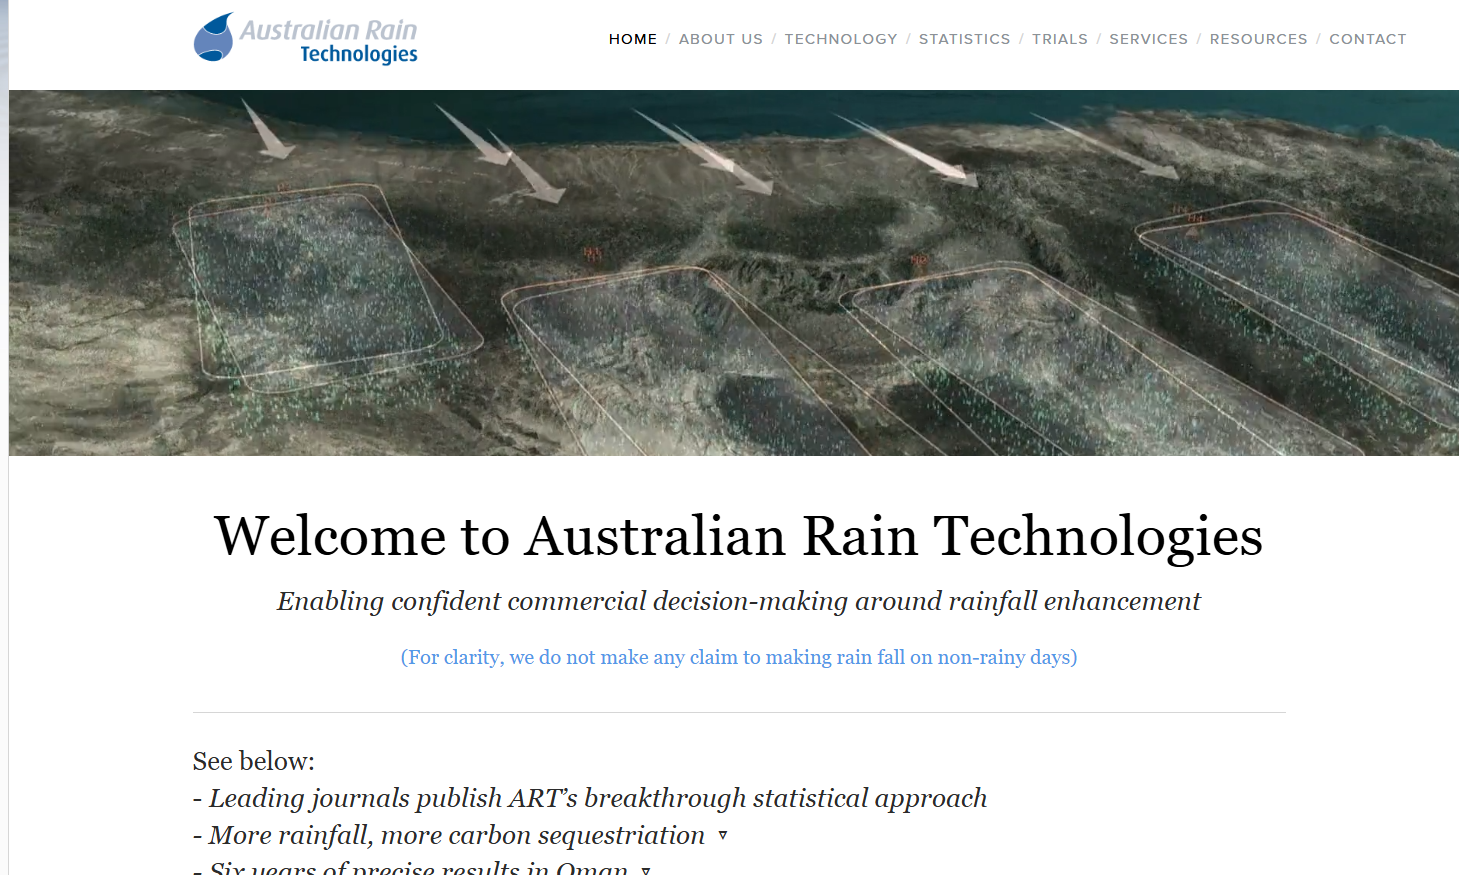Viewport: 1459px width, 875px height.
Task: Open 'Leading journals publish ART's breakthrough statistical approach'
Action: [x=598, y=798]
